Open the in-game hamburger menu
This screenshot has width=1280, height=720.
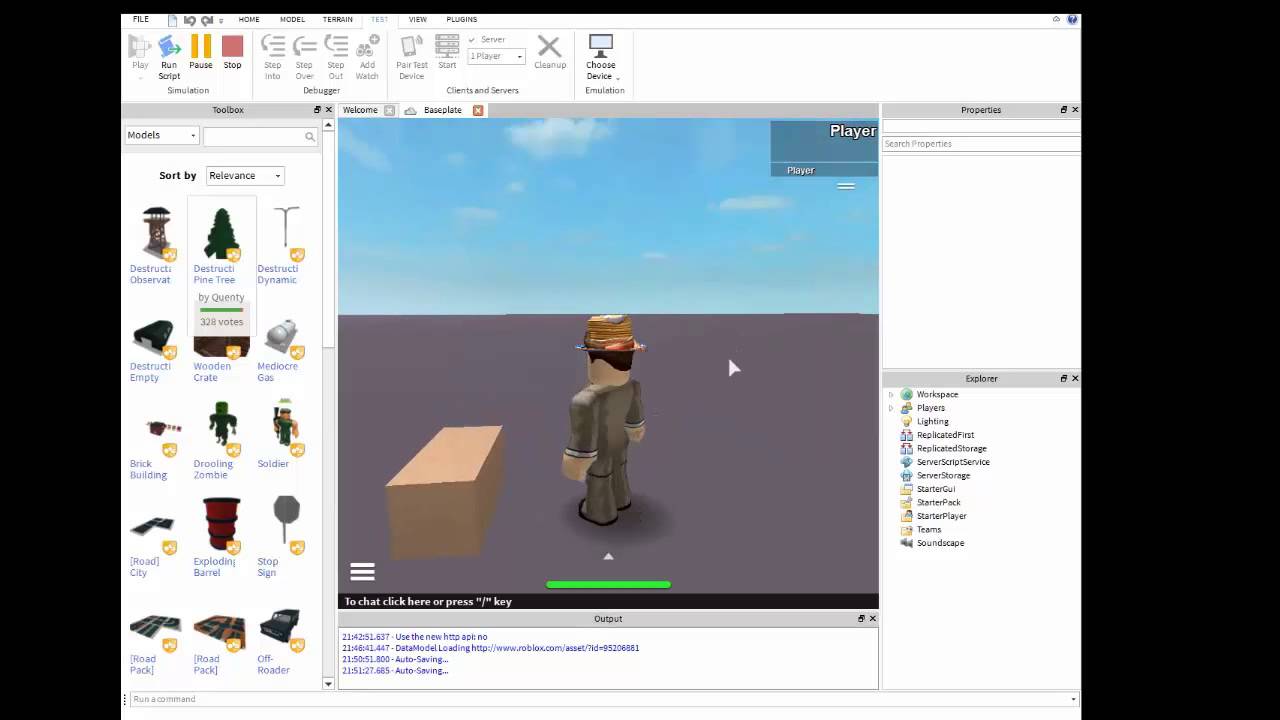point(362,572)
